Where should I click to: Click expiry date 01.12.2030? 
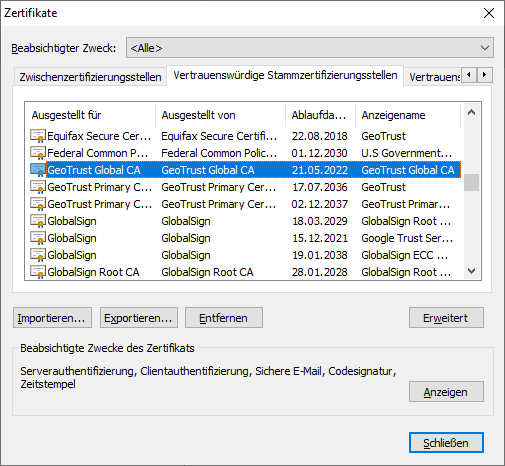tap(319, 153)
